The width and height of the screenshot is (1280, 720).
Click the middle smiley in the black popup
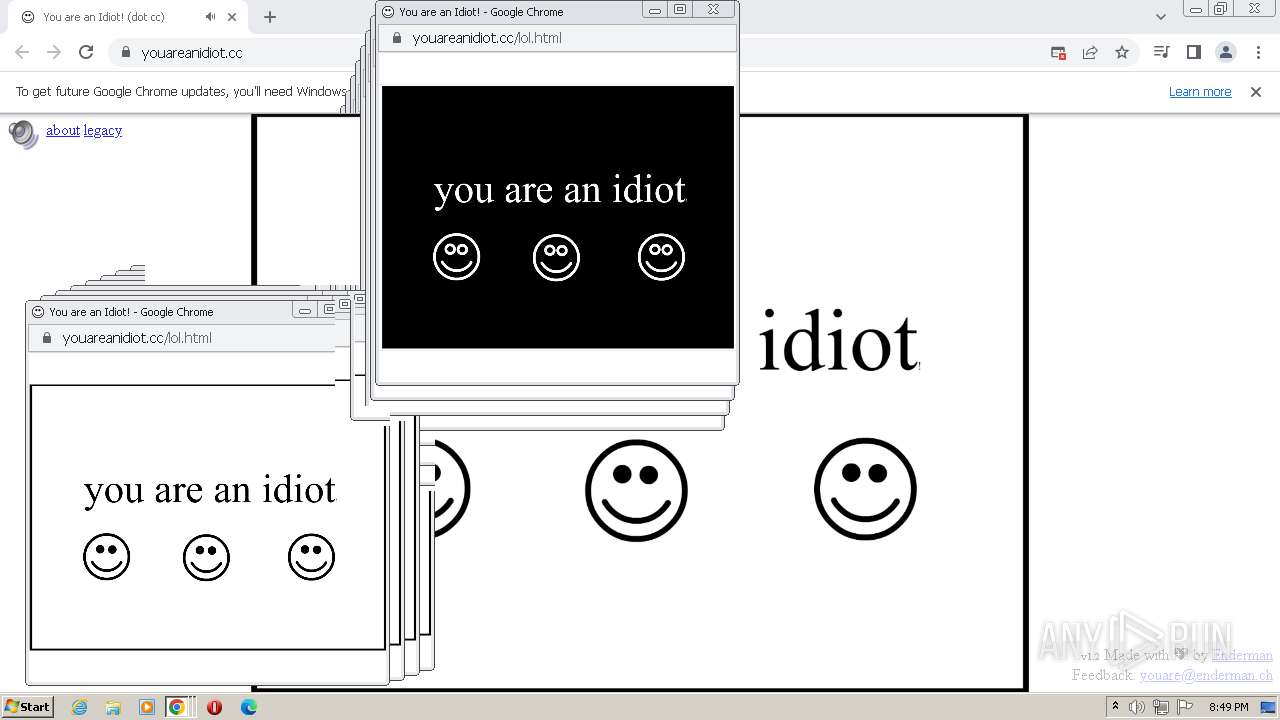(556, 257)
